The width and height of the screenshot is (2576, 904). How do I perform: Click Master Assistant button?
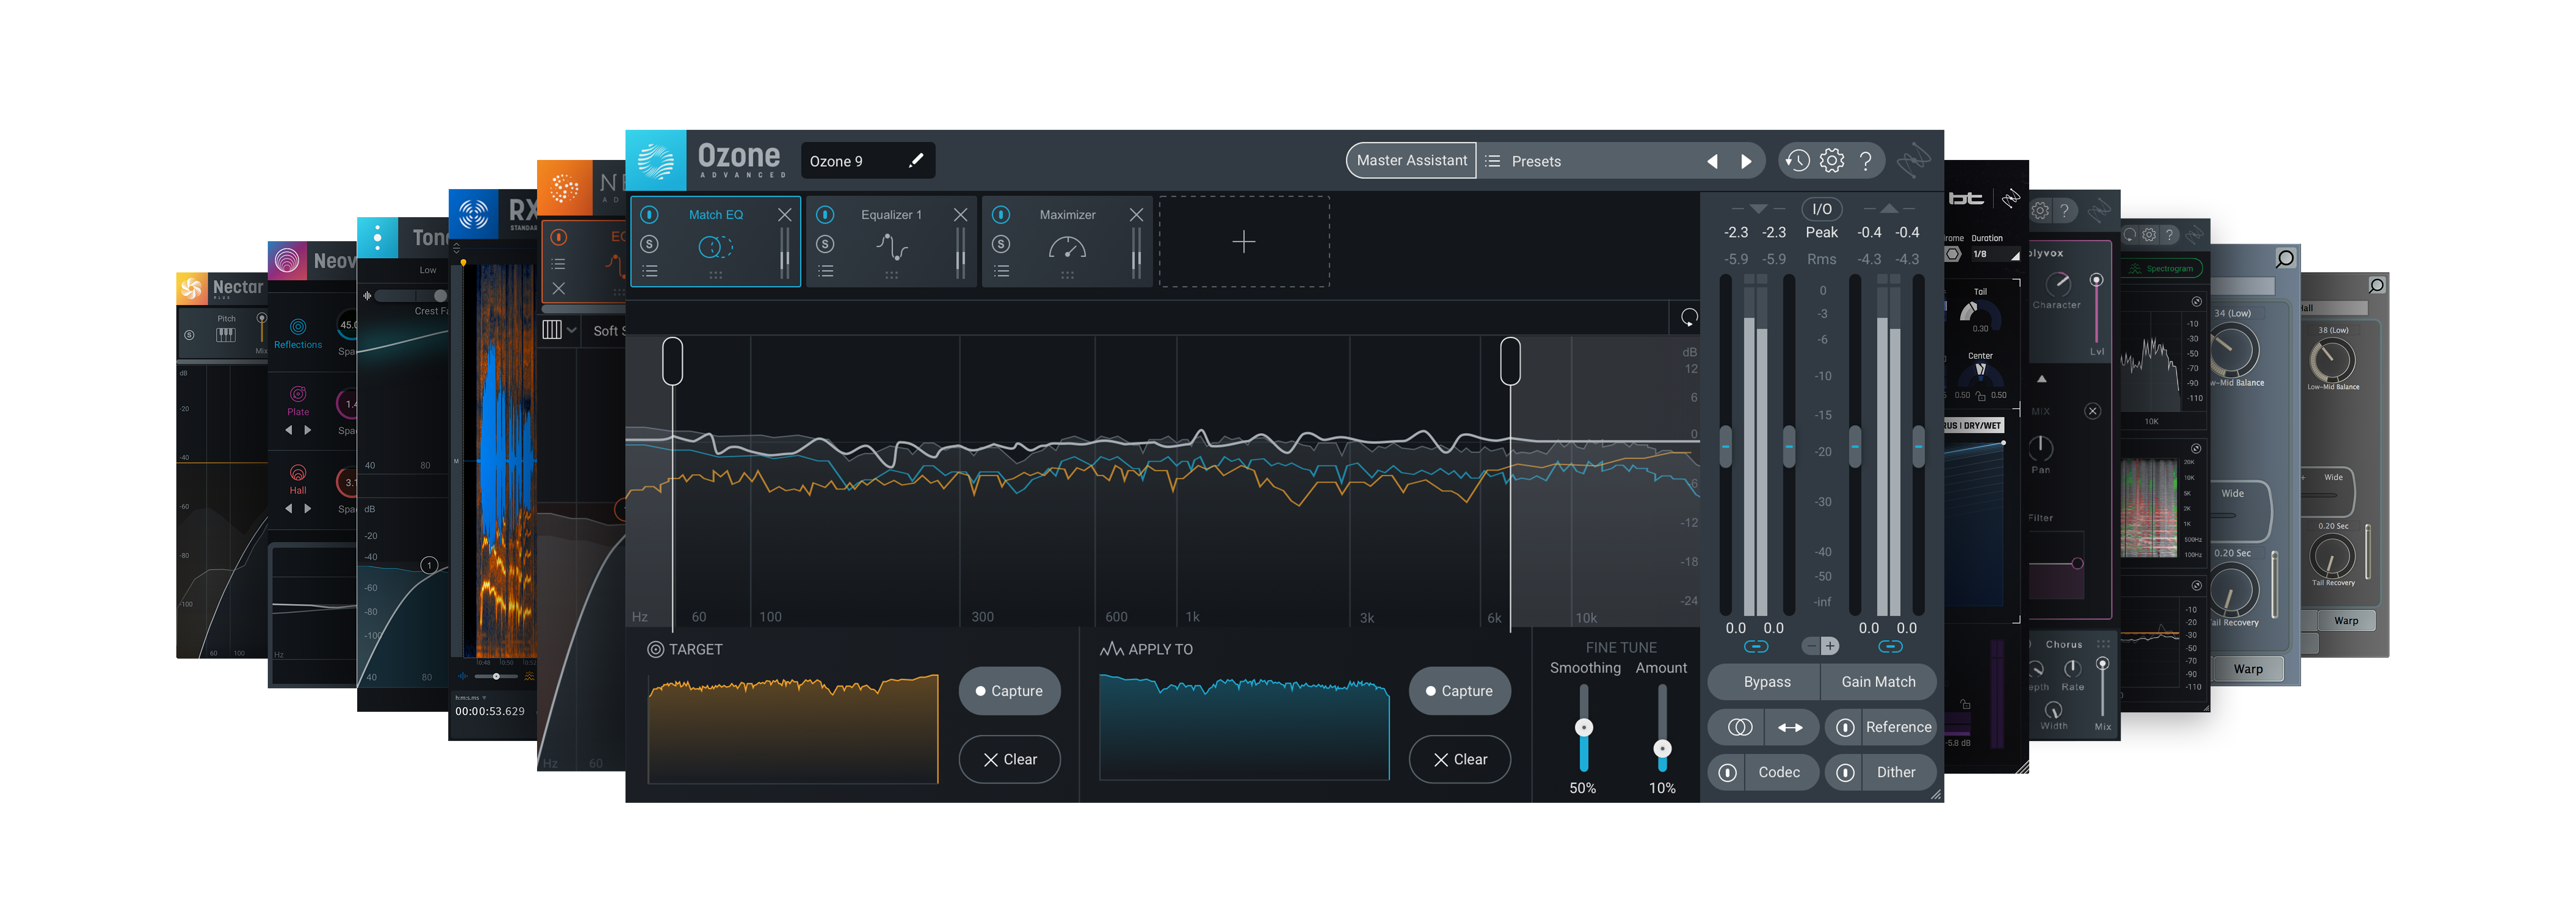click(x=1411, y=161)
